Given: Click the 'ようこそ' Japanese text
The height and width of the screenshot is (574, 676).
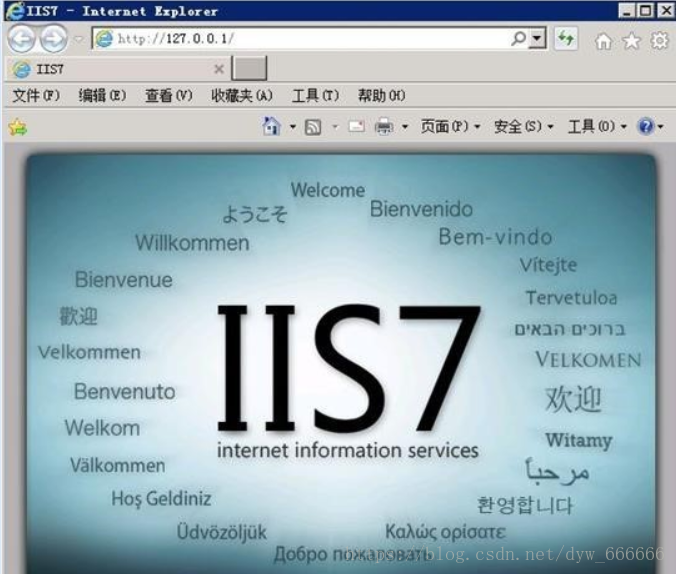Looking at the screenshot, I should 254,213.
